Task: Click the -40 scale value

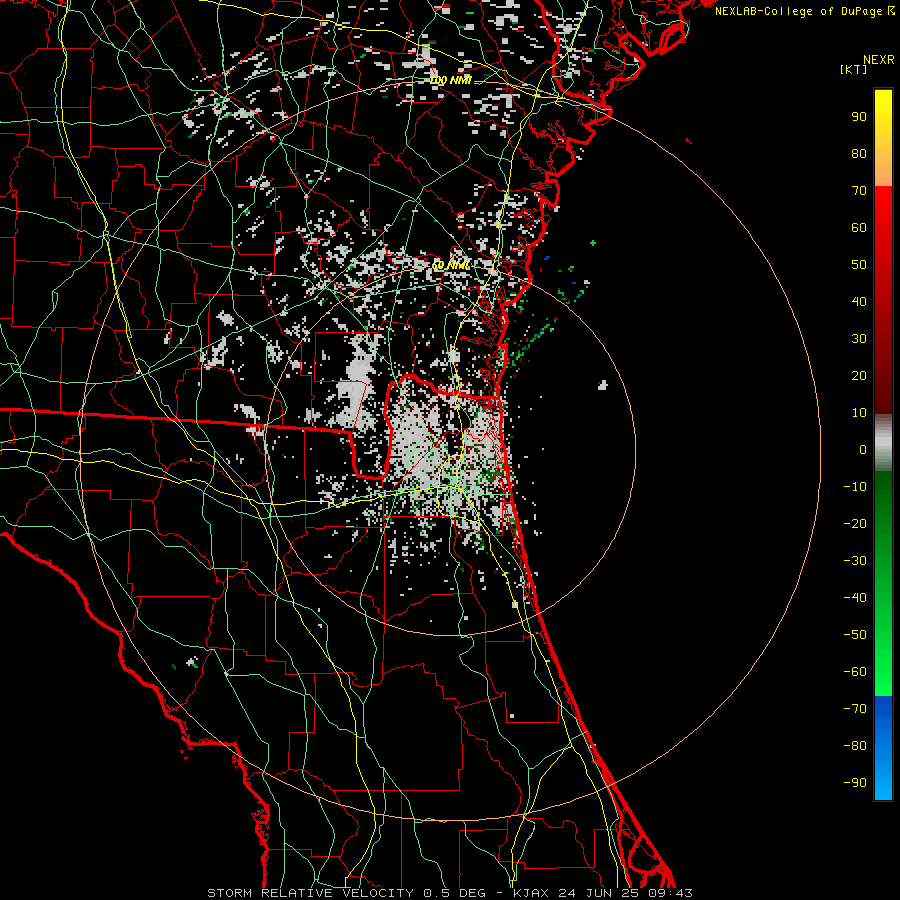Action: [x=855, y=598]
